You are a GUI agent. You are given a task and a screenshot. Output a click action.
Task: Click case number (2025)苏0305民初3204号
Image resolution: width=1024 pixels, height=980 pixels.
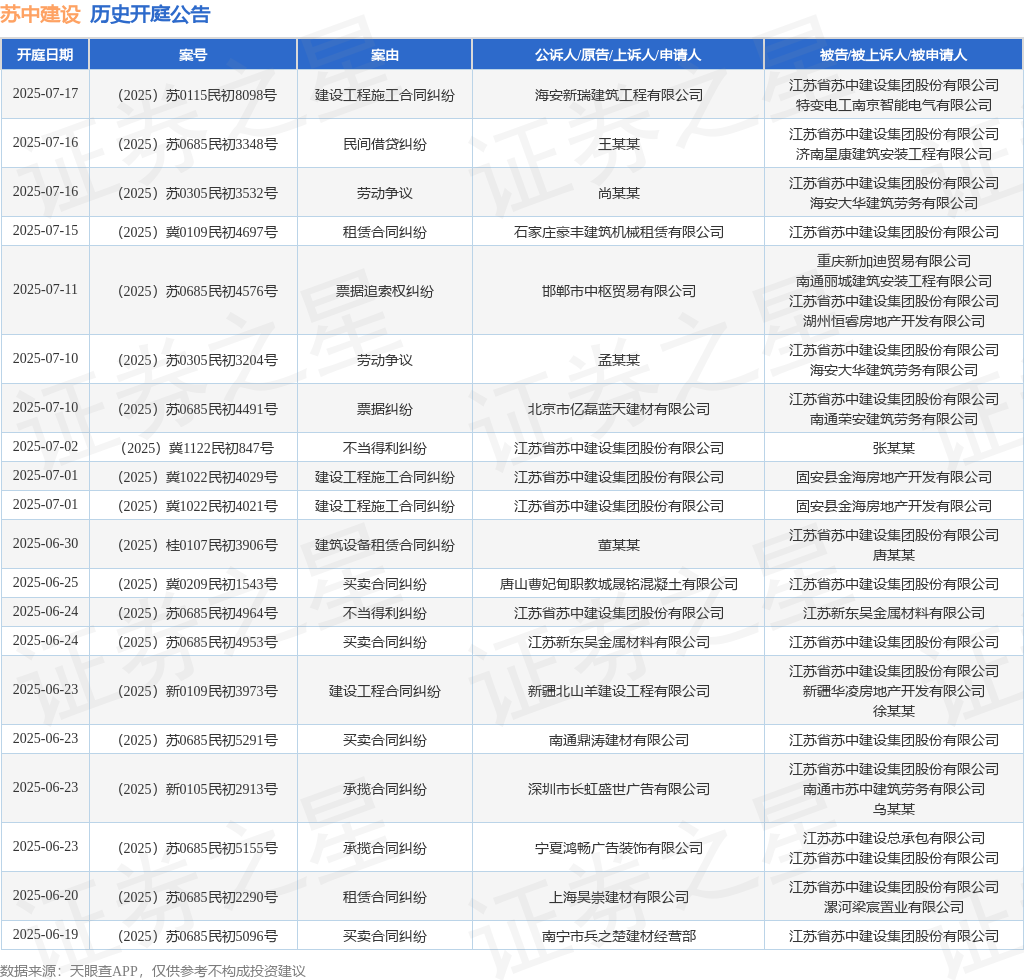pos(197,360)
